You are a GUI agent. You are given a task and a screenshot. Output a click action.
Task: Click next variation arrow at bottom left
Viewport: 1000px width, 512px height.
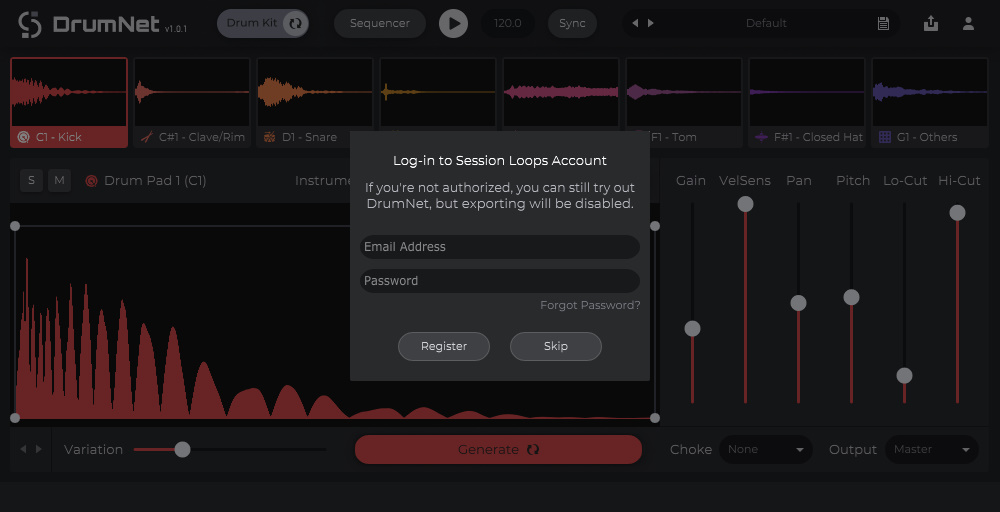tap(39, 449)
